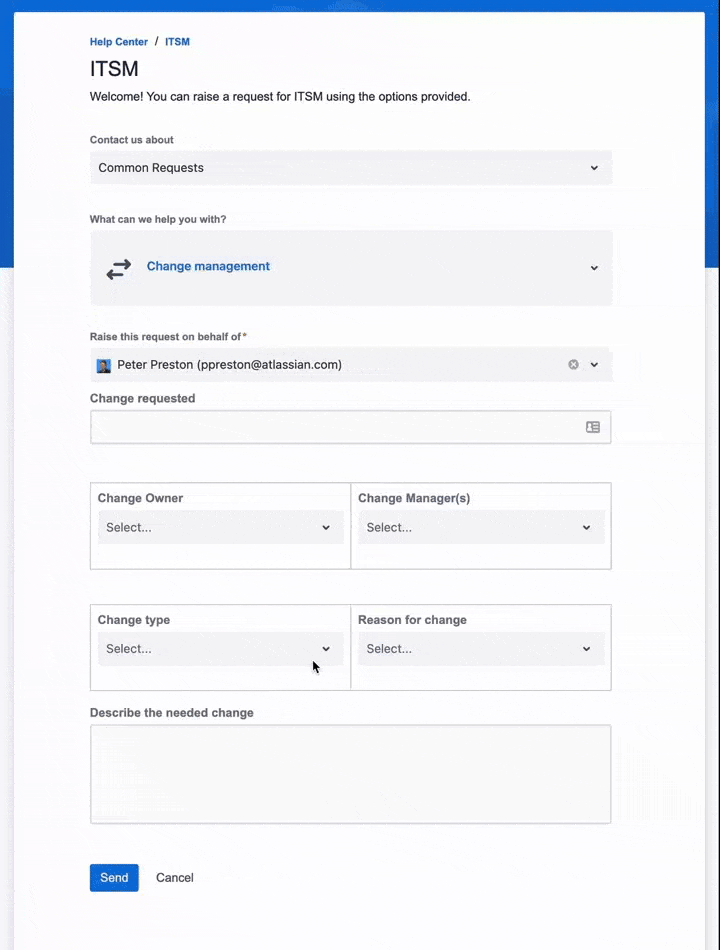Navigate to Help Center via breadcrumb

[x=118, y=42]
